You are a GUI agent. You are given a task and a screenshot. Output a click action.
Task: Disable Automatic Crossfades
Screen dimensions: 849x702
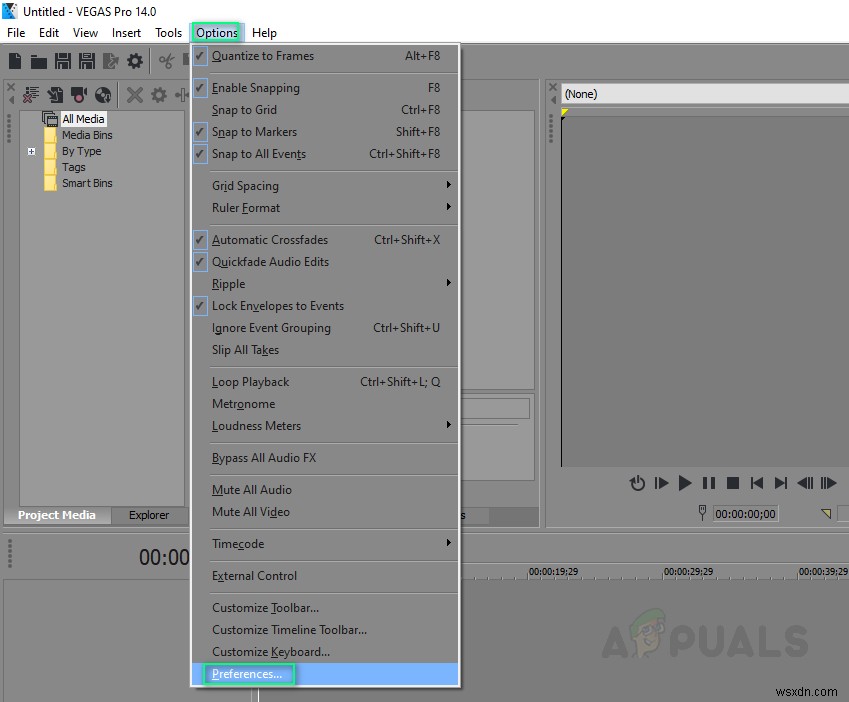click(x=325, y=240)
